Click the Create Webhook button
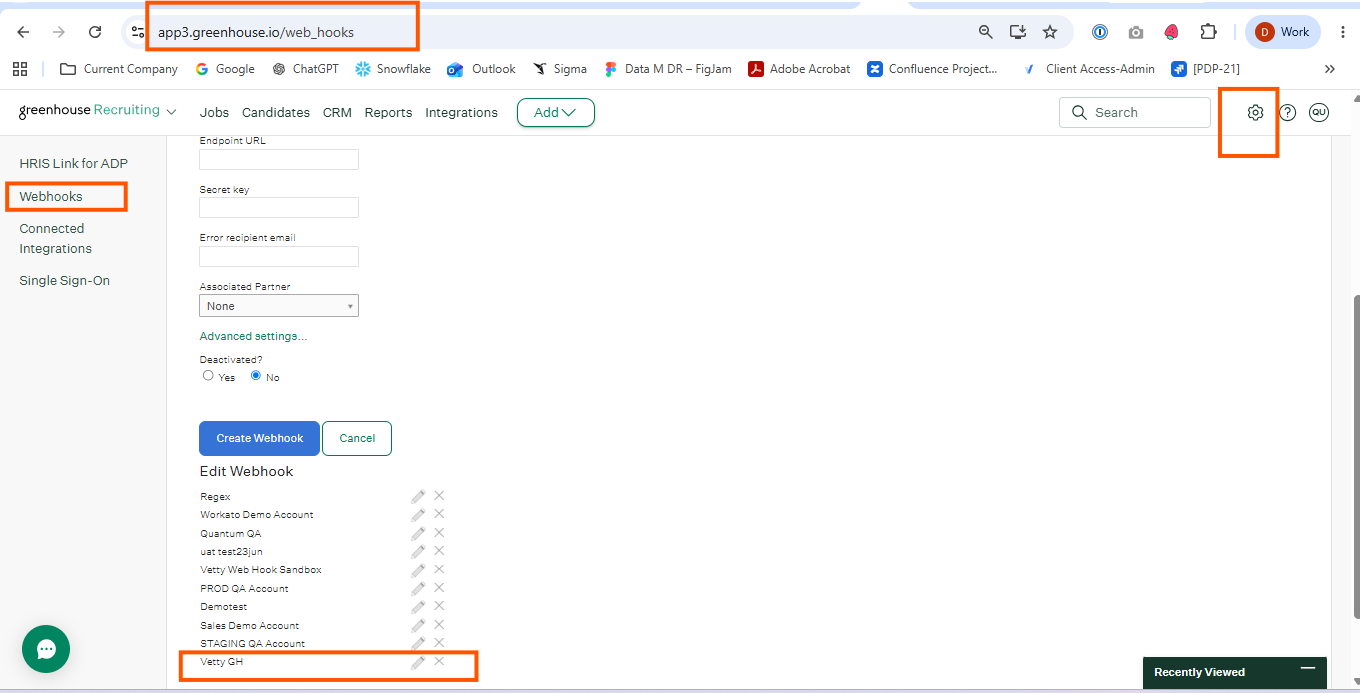Image resolution: width=1360 pixels, height=693 pixels. coord(260,438)
